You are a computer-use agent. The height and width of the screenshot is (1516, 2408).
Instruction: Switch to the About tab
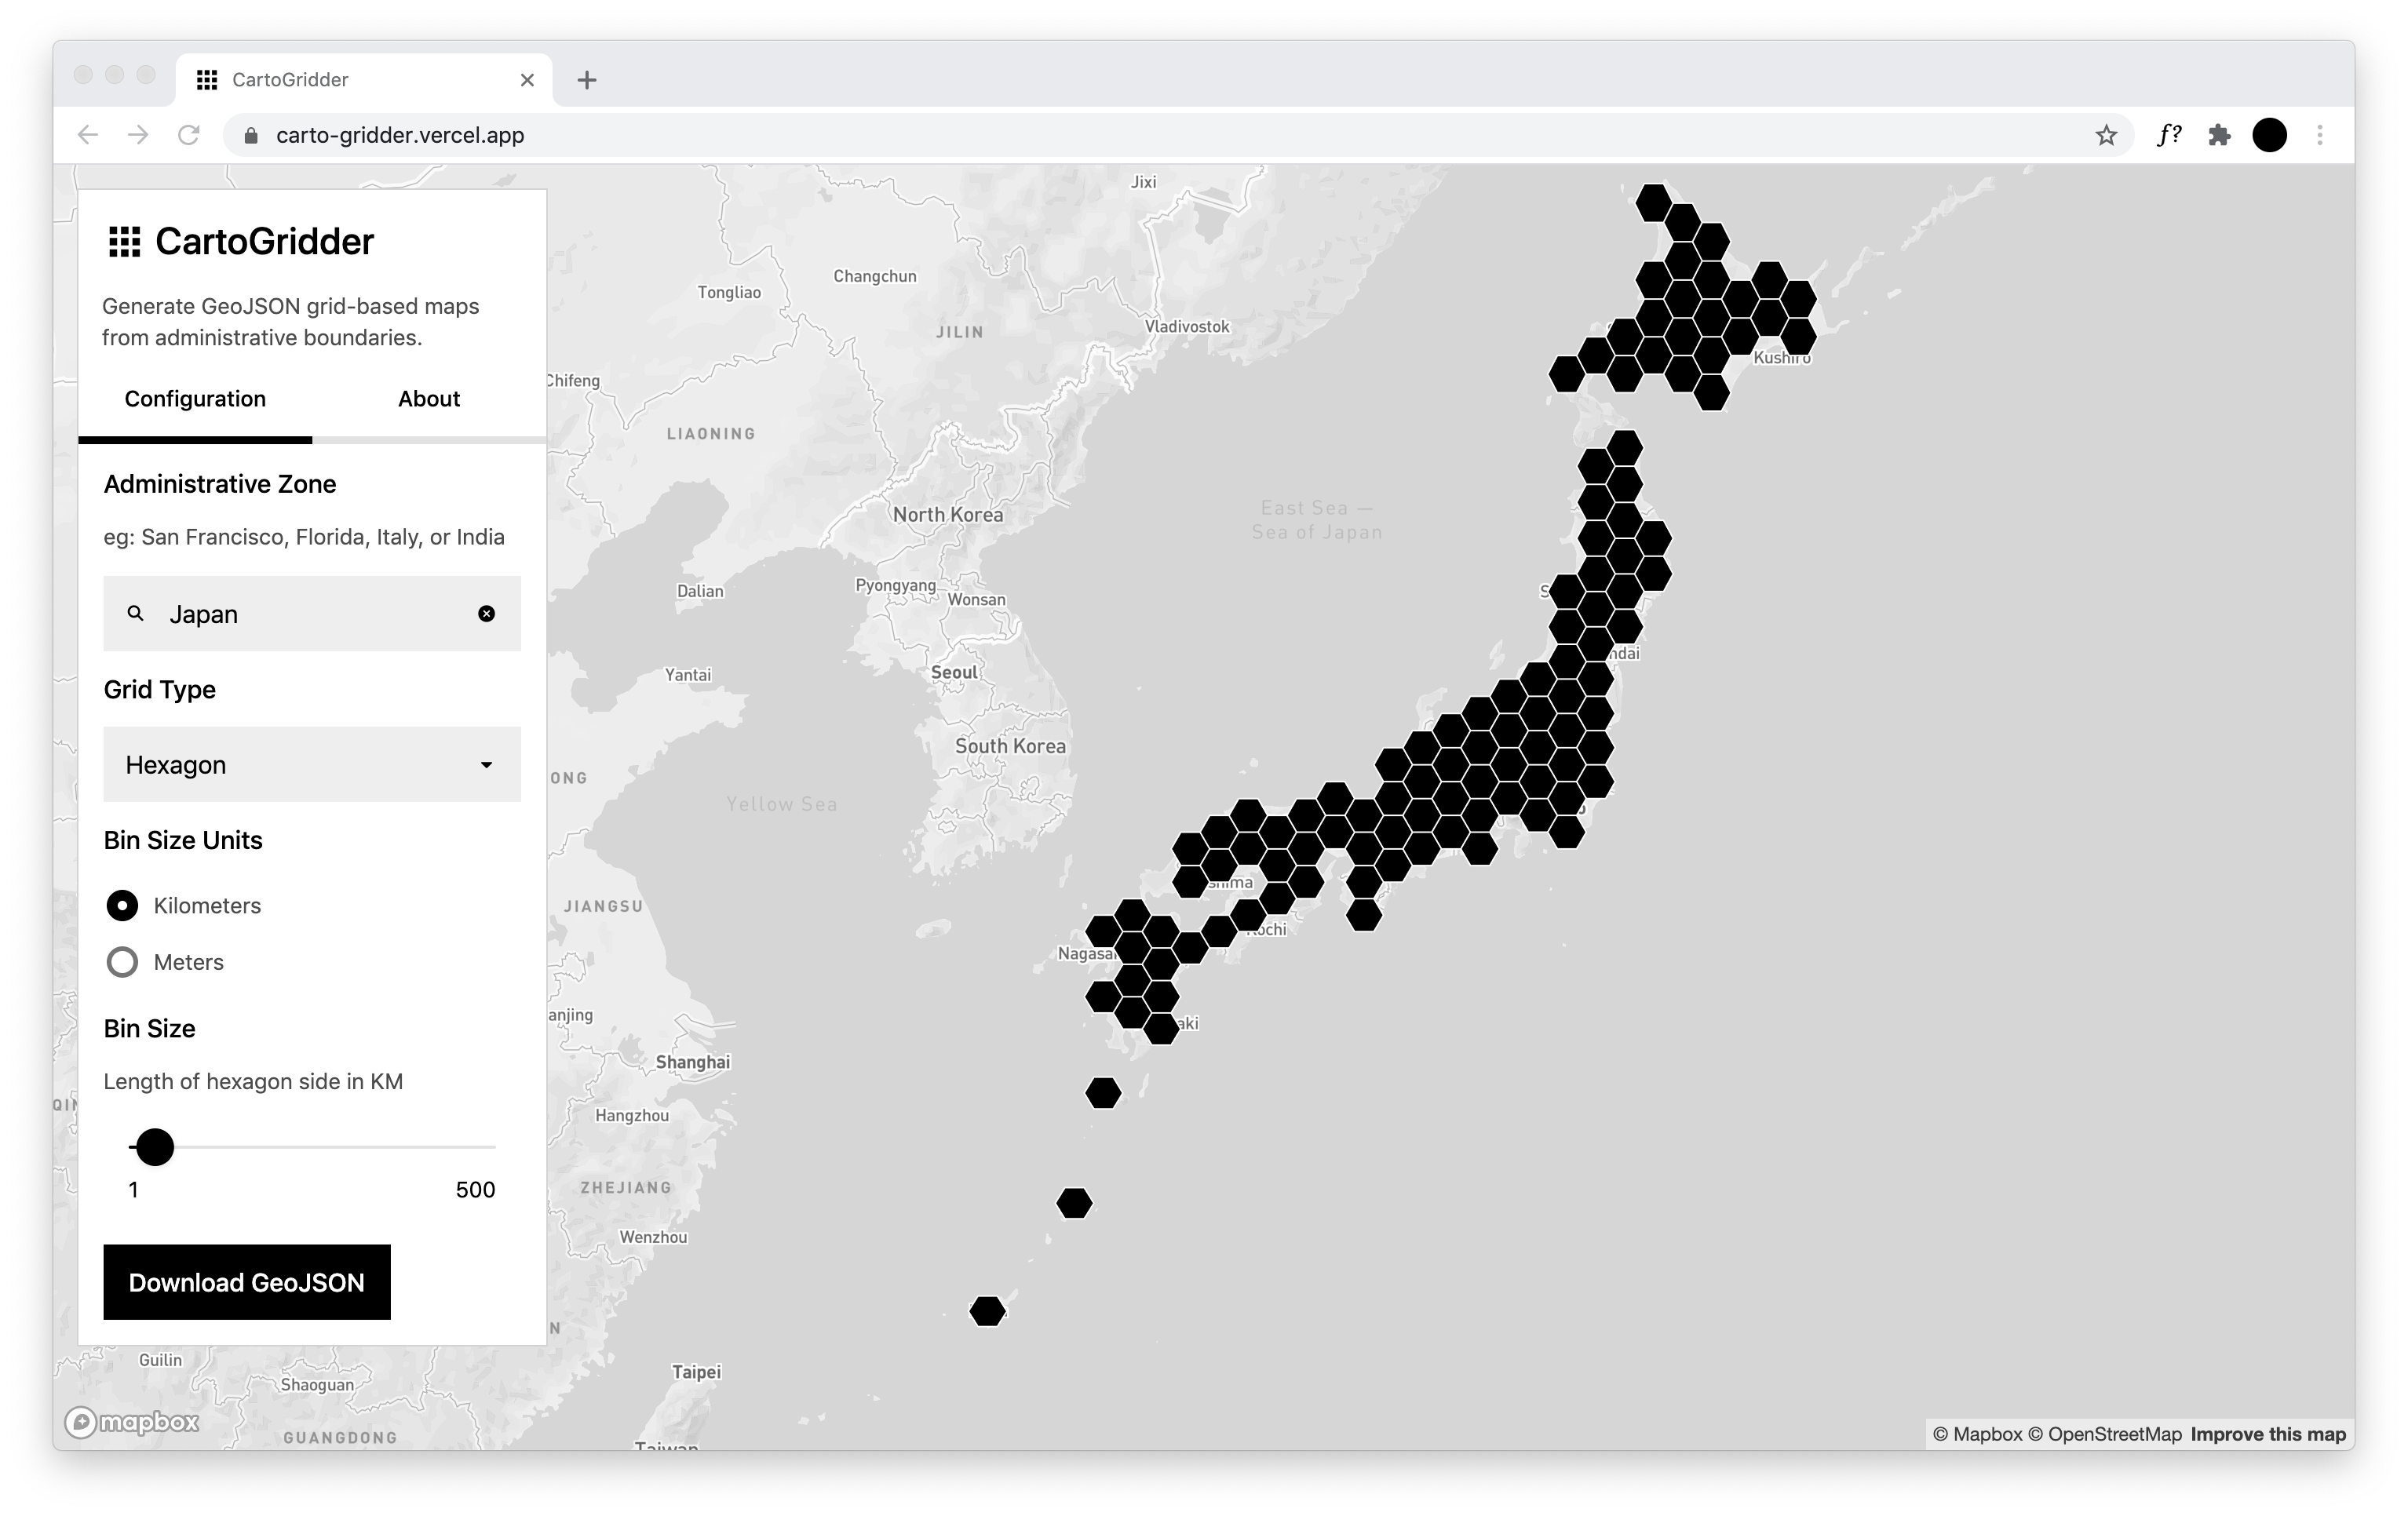click(x=429, y=399)
